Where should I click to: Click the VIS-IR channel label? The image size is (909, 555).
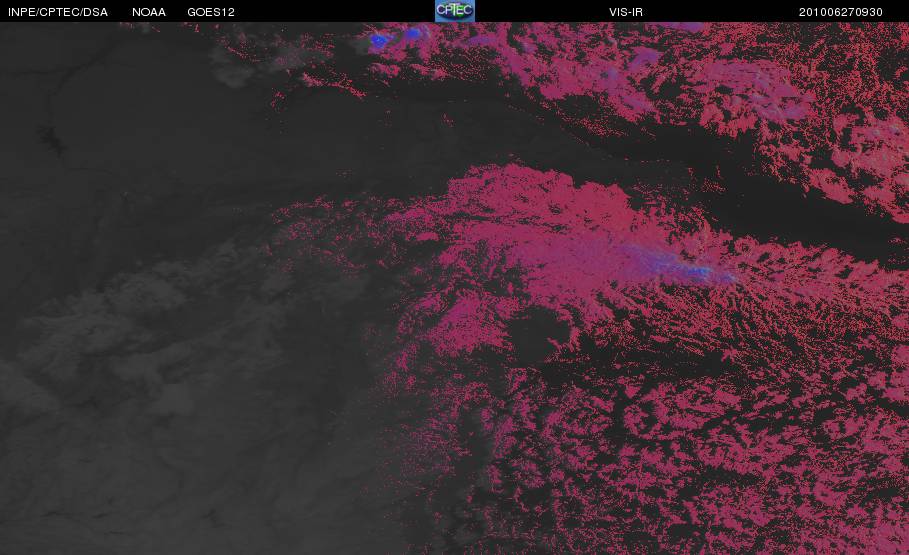626,12
